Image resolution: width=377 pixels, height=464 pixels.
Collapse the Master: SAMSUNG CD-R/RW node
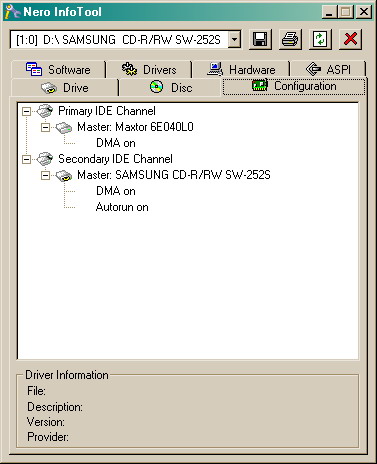point(45,175)
